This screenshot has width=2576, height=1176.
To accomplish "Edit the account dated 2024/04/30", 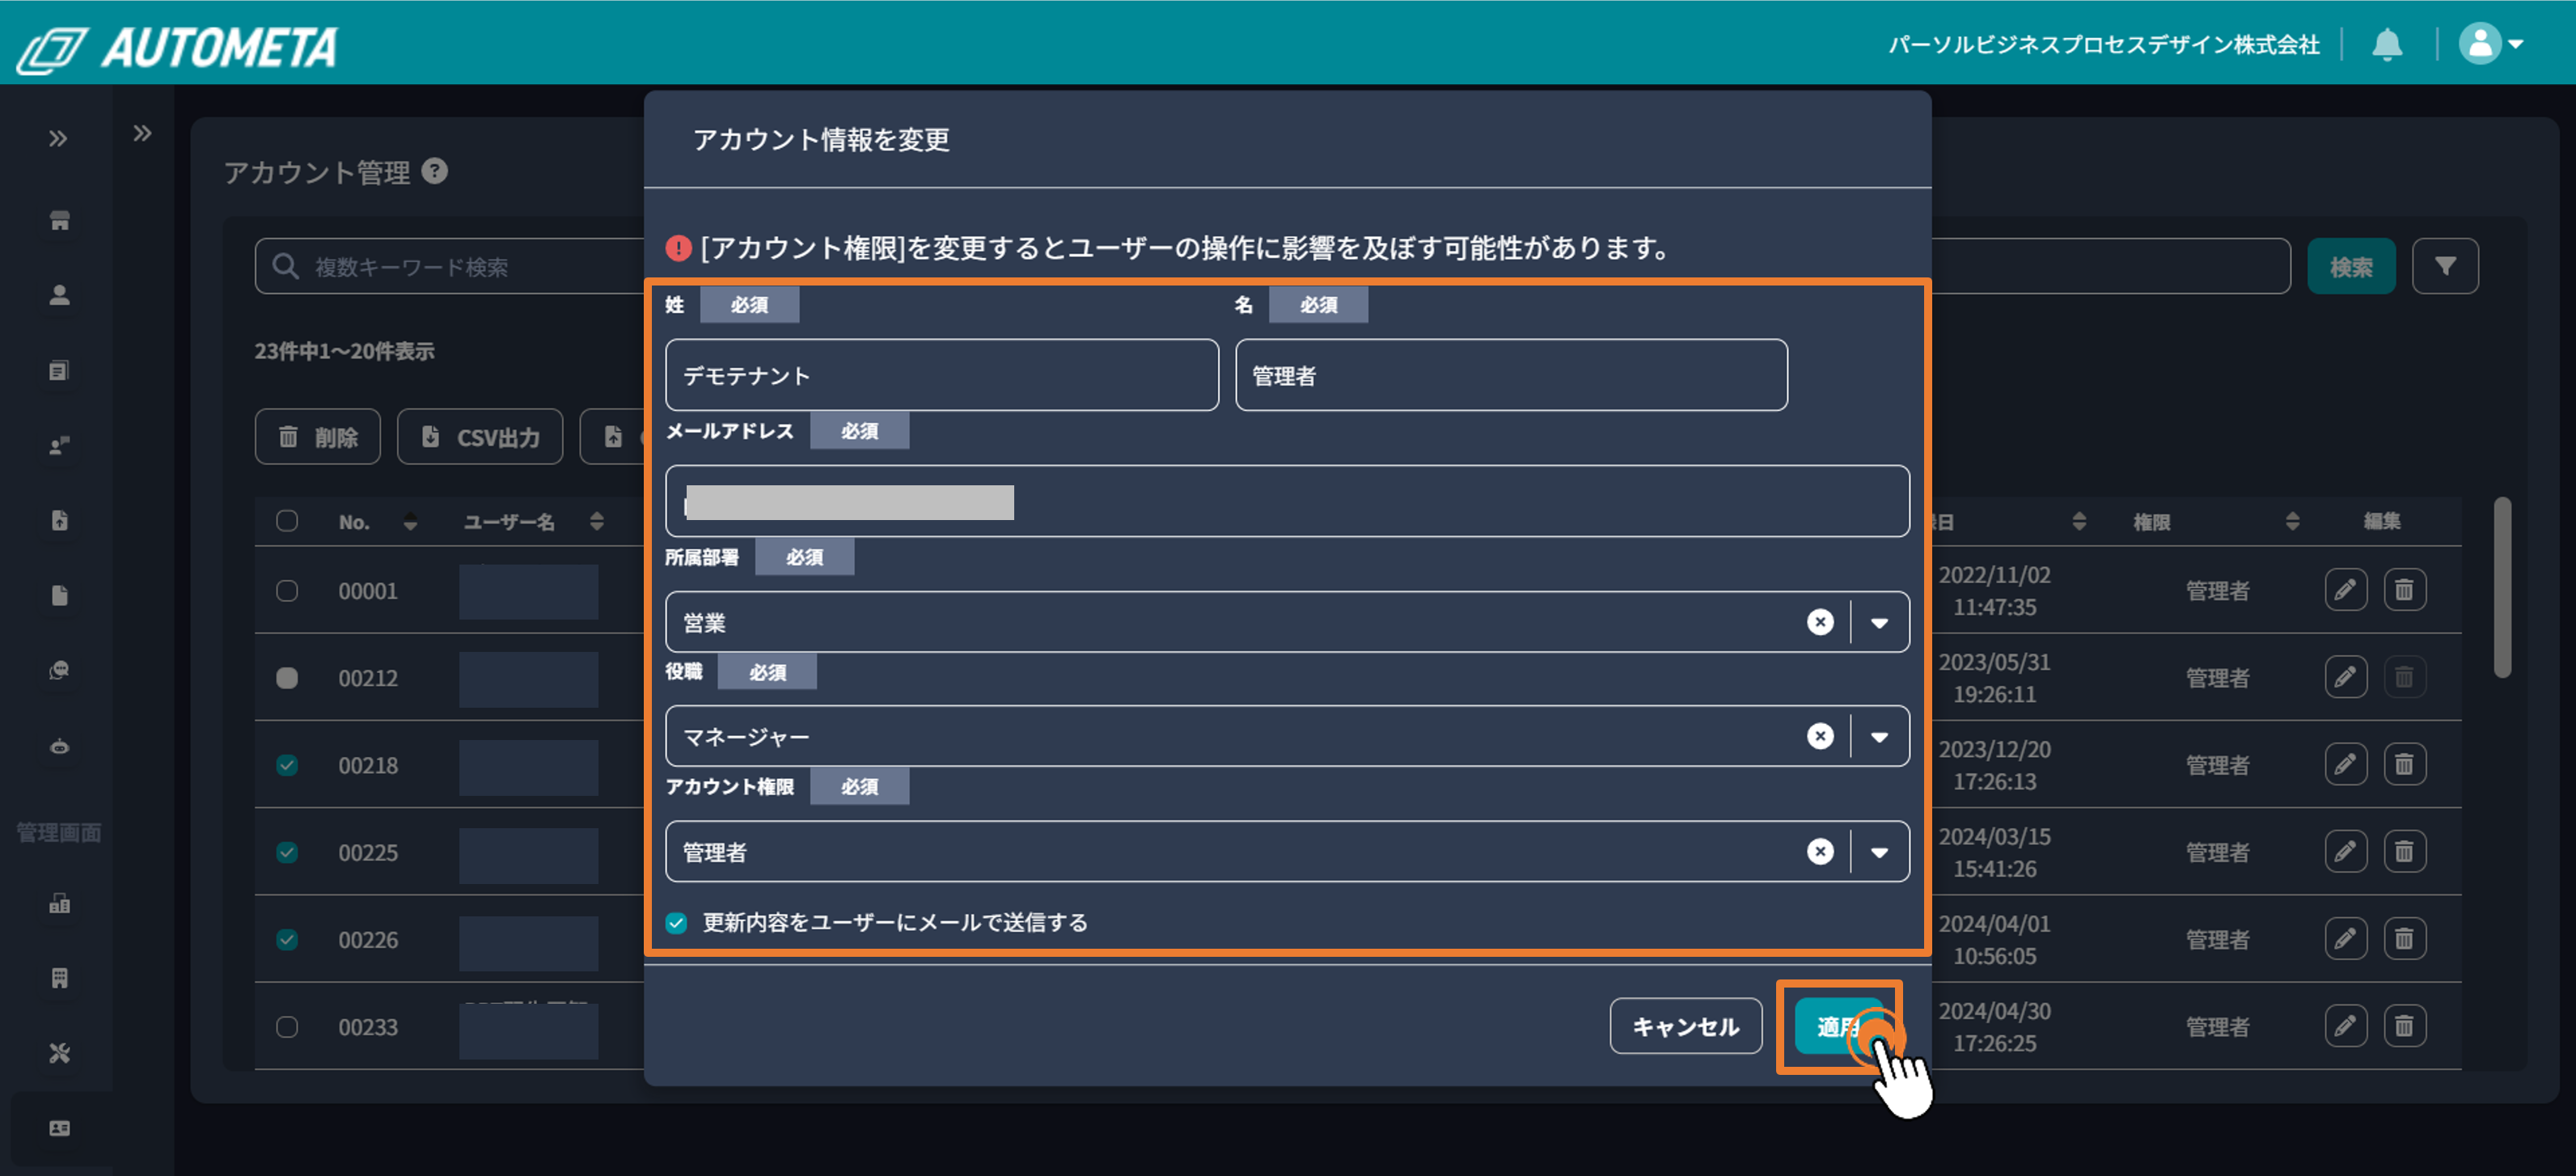I will [x=2345, y=1025].
